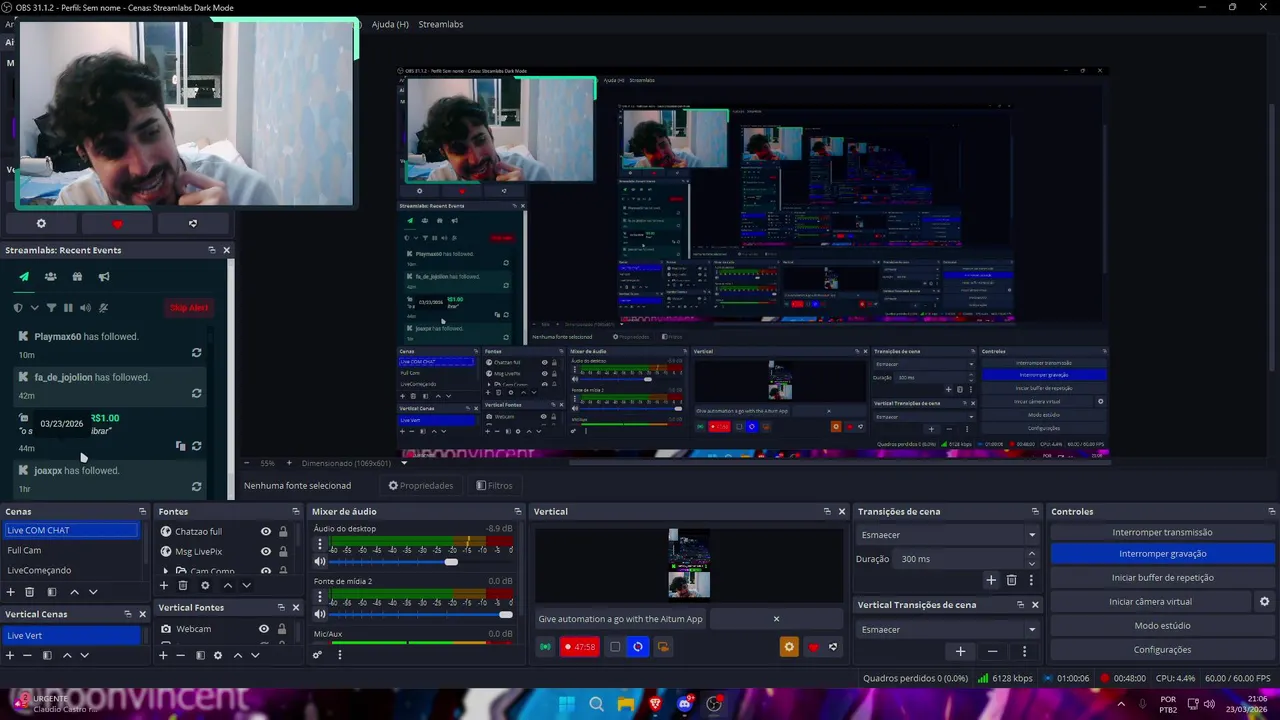Toggle lock on Chatzao full source
Viewport: 1280px width, 720px height.
click(283, 532)
